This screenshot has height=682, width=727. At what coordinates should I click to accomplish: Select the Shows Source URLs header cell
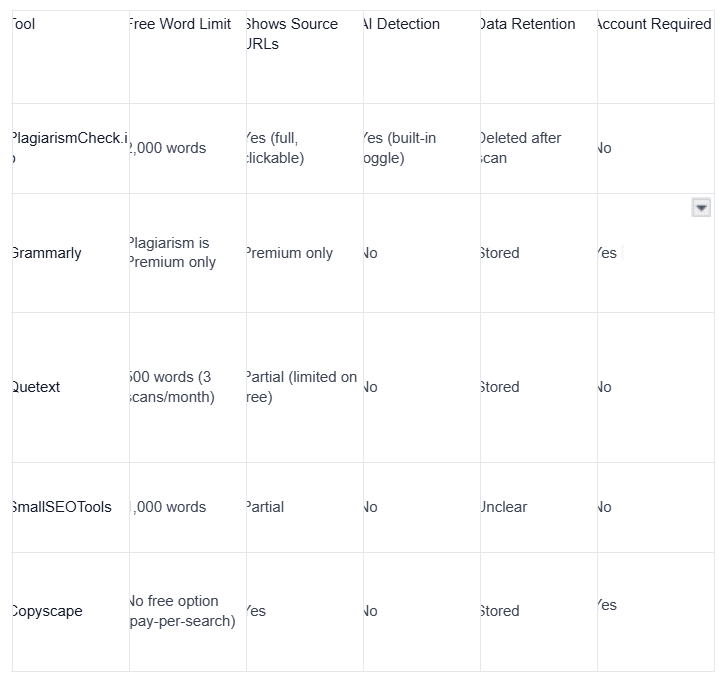305,57
